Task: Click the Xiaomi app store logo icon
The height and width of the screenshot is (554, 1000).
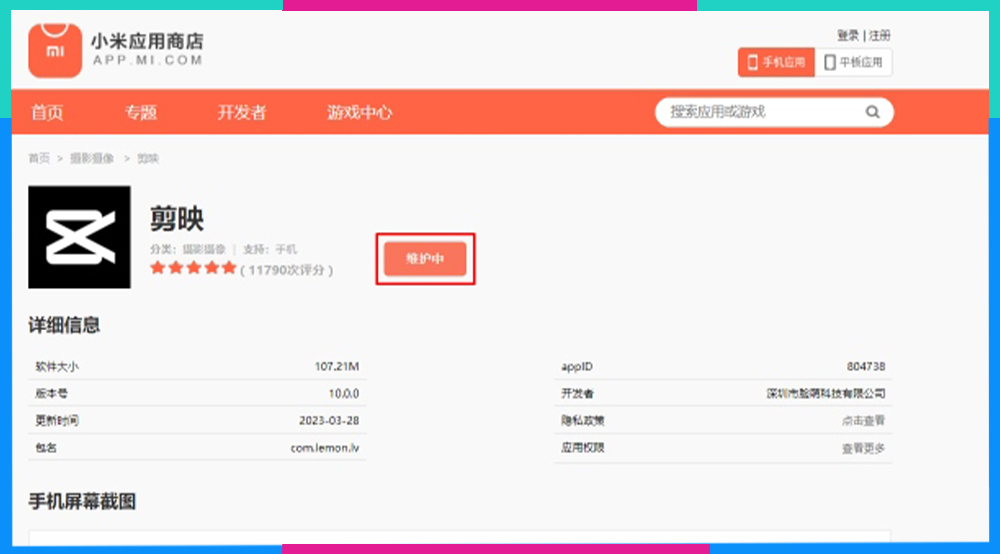Action: tap(55, 51)
